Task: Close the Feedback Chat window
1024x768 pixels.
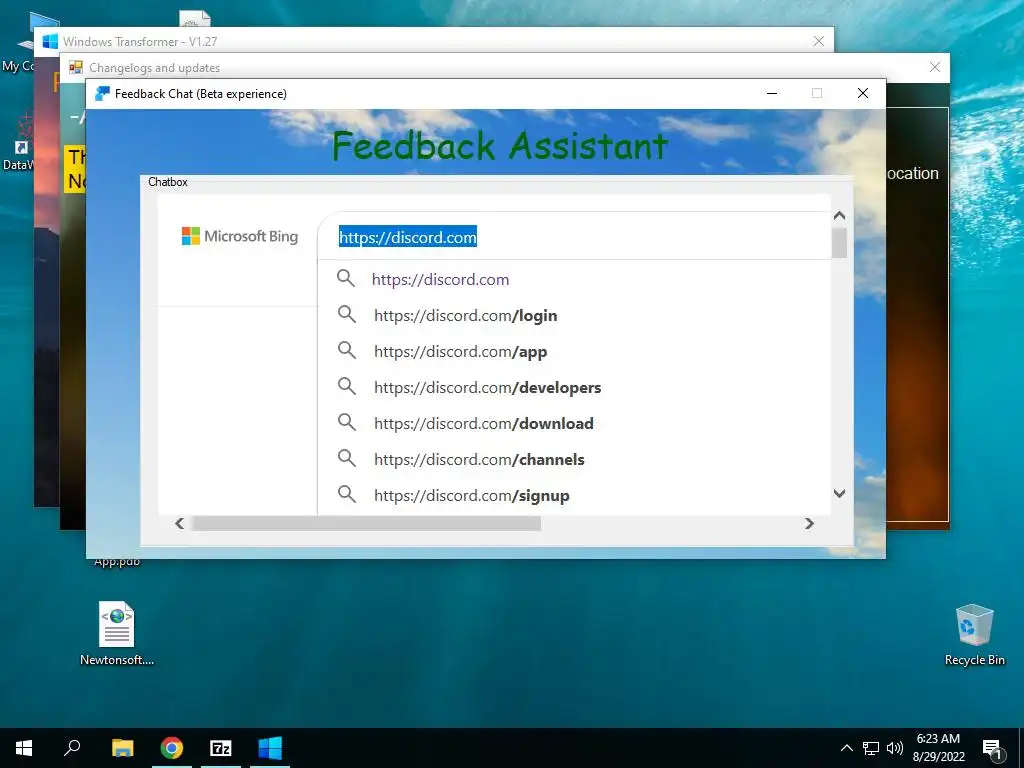Action: 863,93
